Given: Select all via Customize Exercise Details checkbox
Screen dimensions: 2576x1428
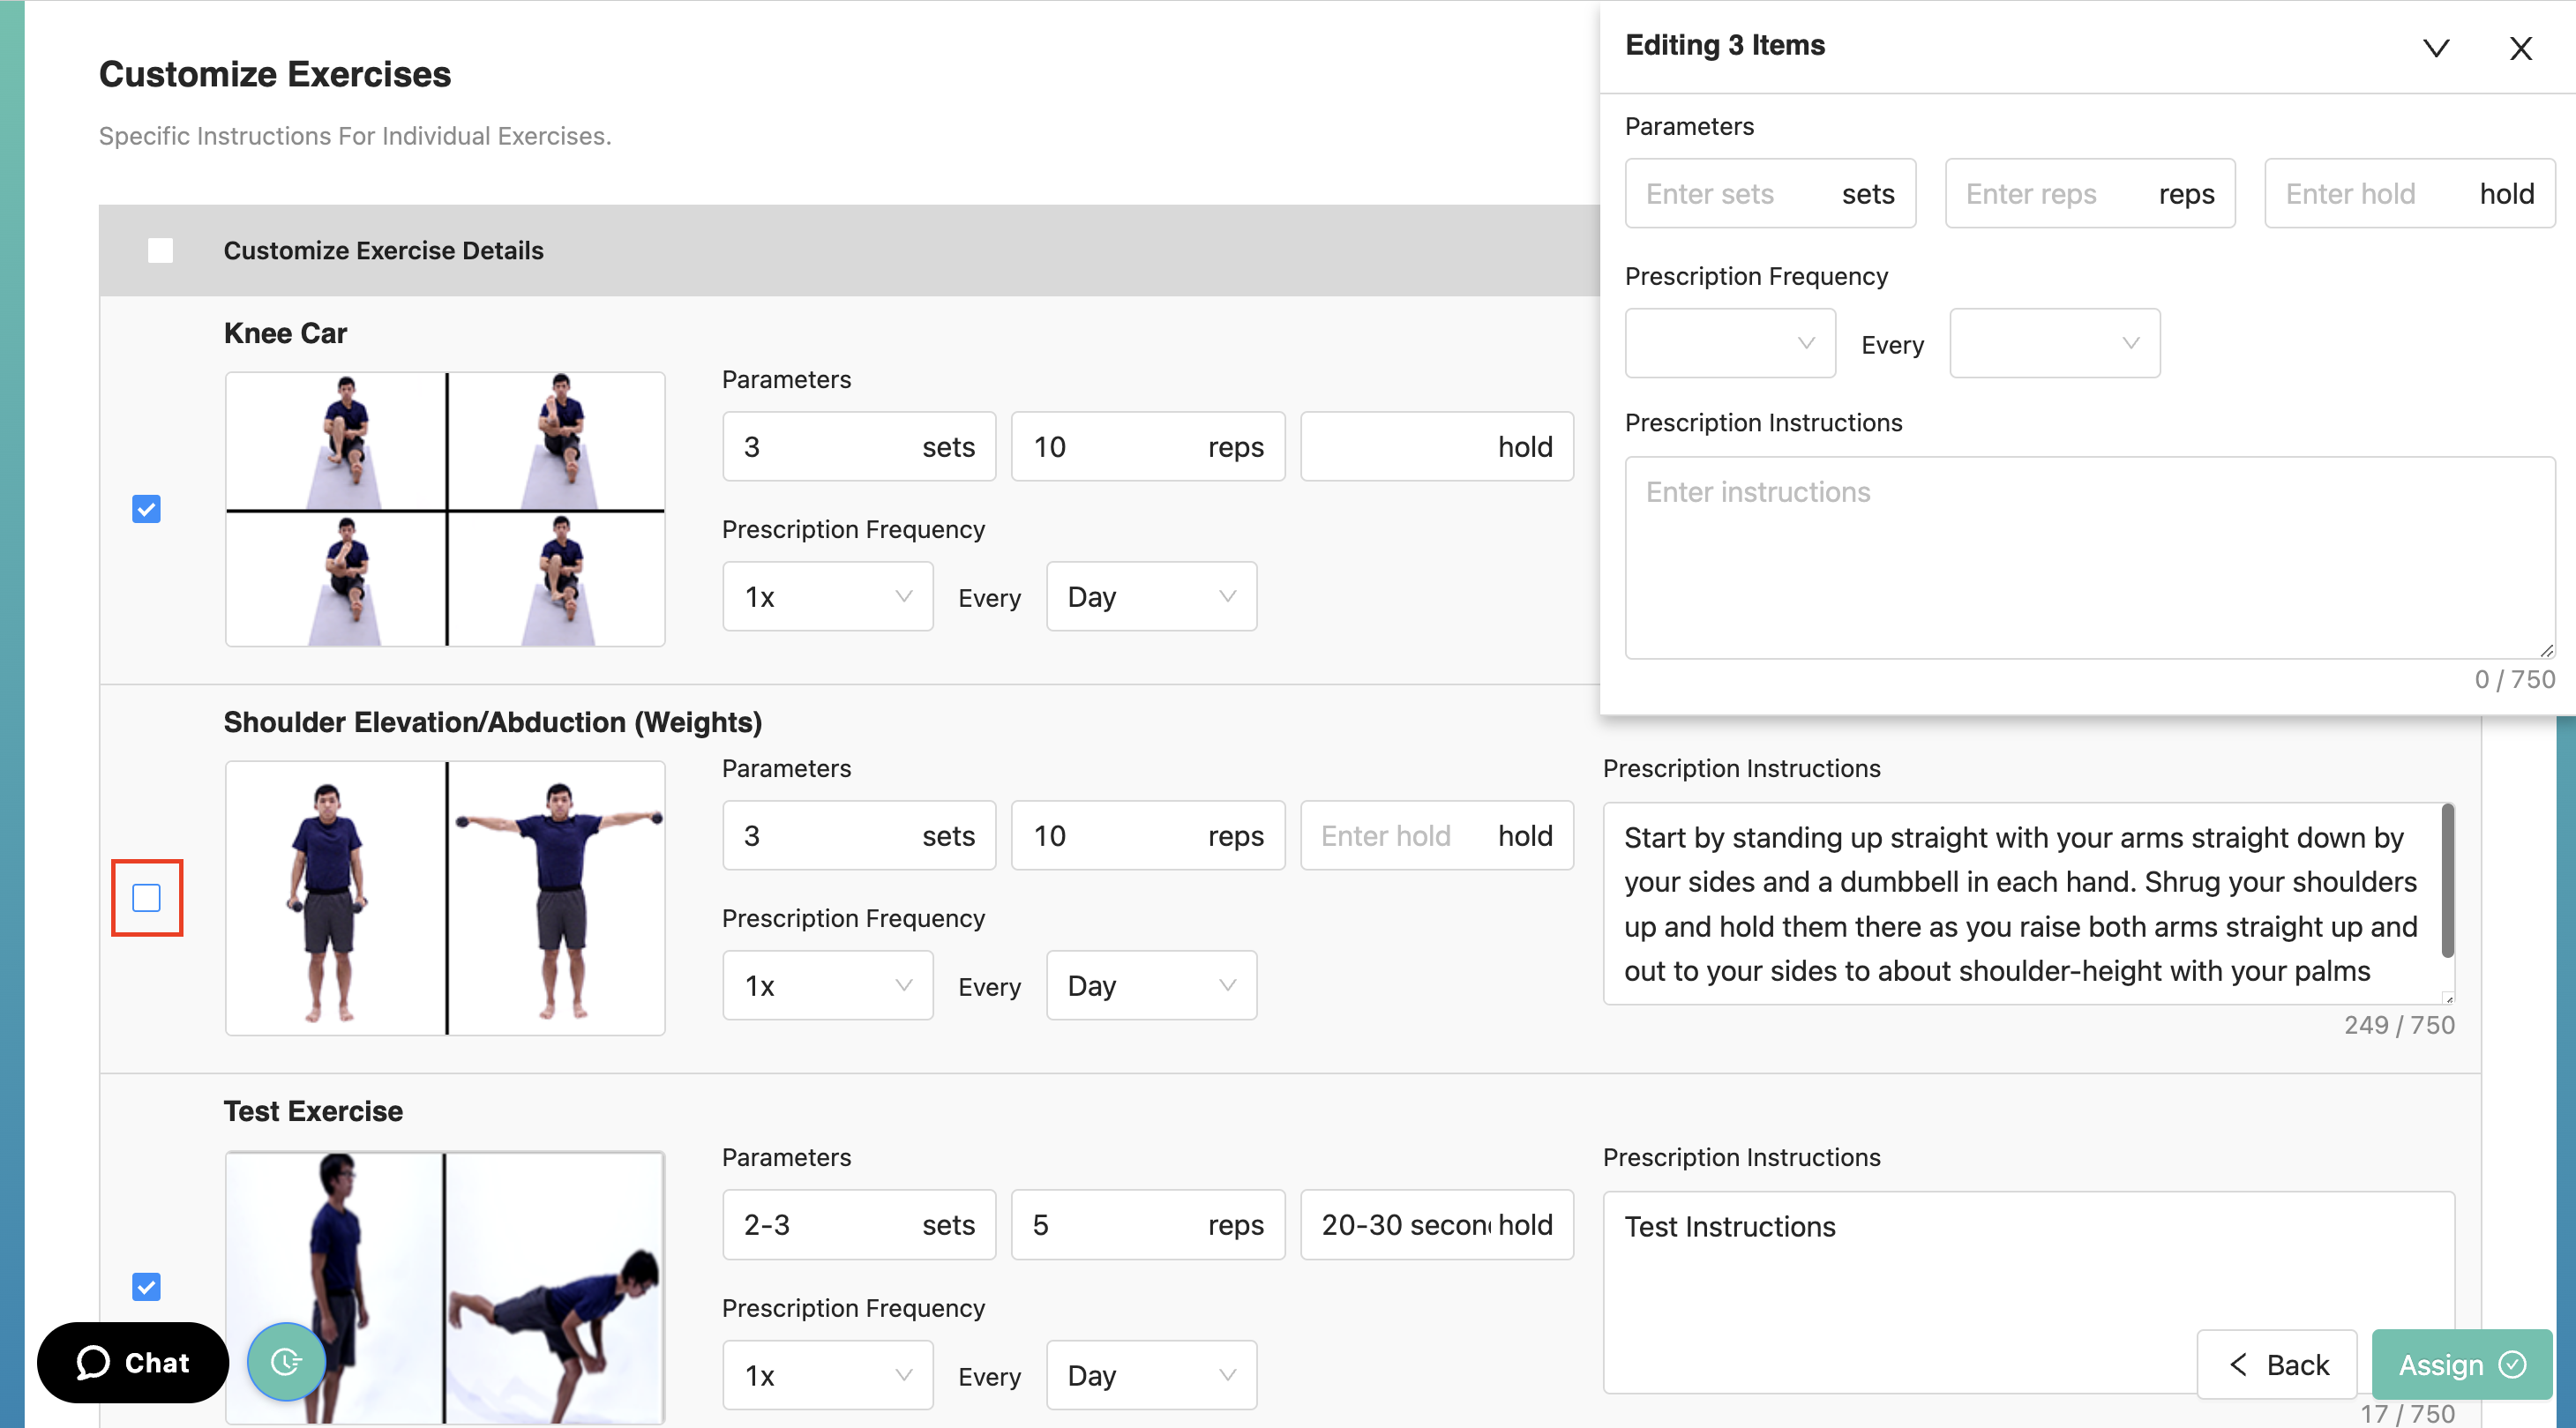Looking at the screenshot, I should pos(160,250).
